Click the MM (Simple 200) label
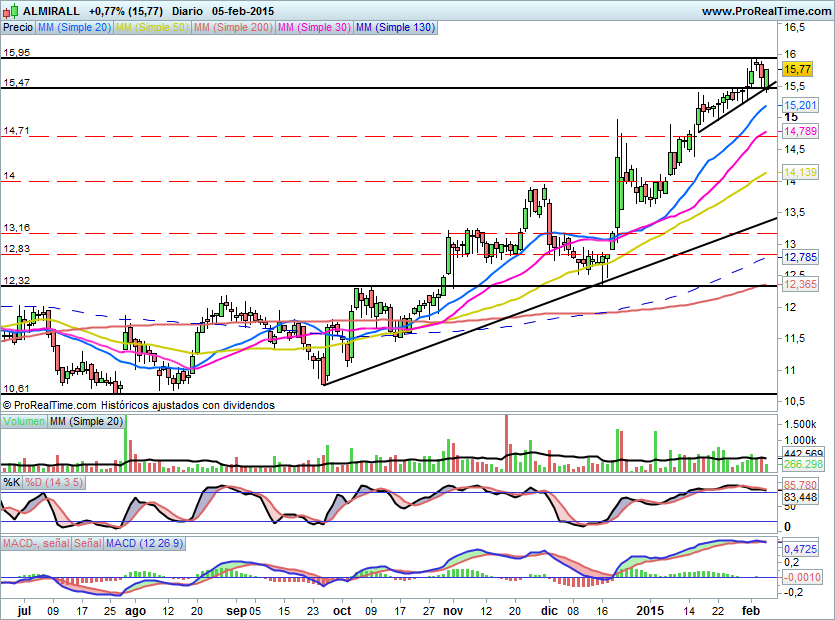The height and width of the screenshot is (620, 835). 231,28
